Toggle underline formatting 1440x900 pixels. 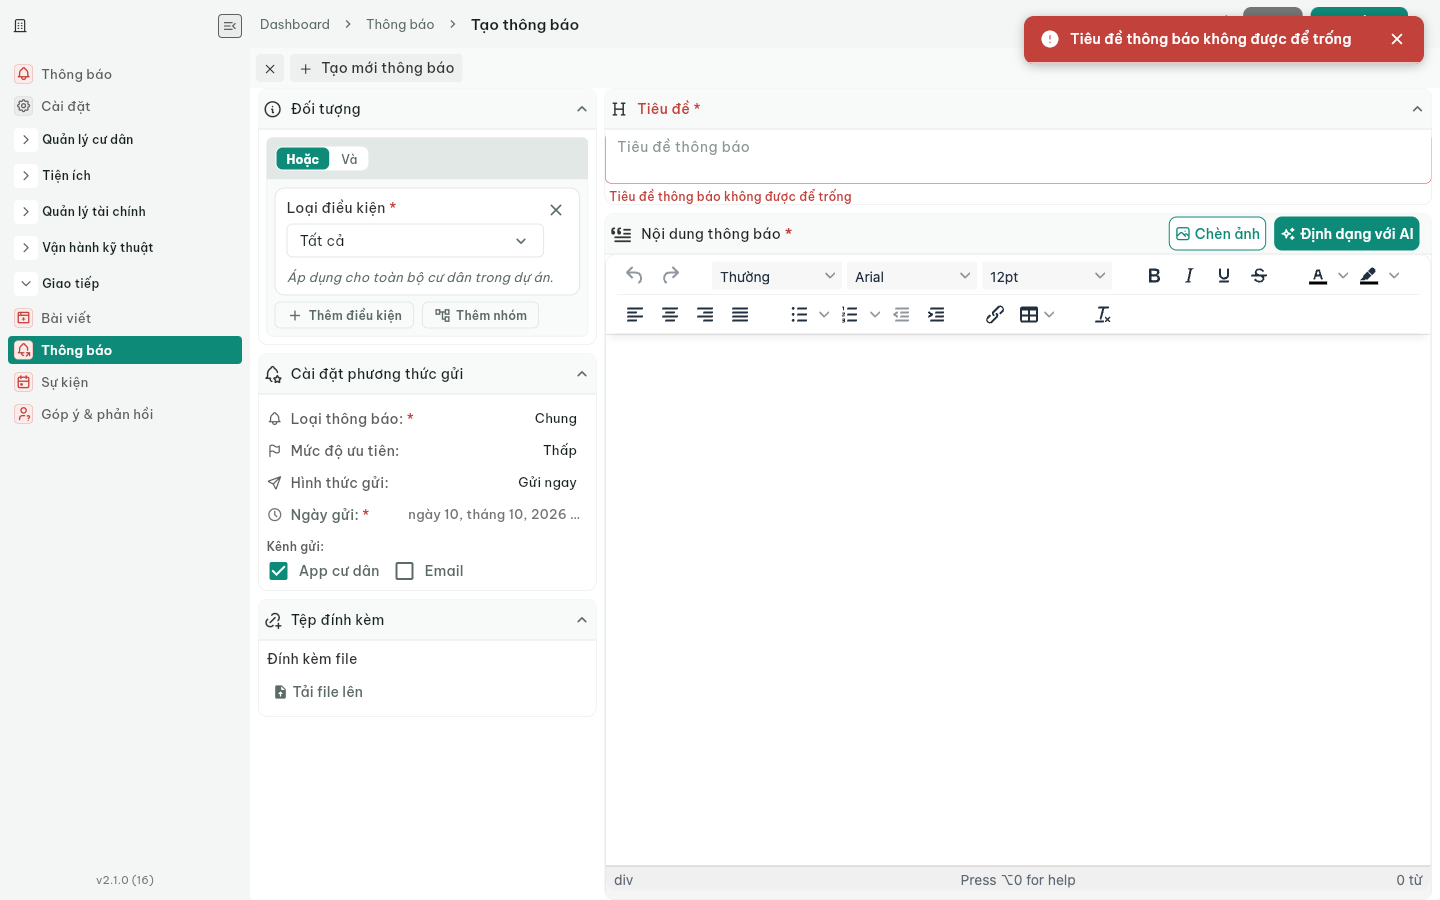click(x=1224, y=276)
